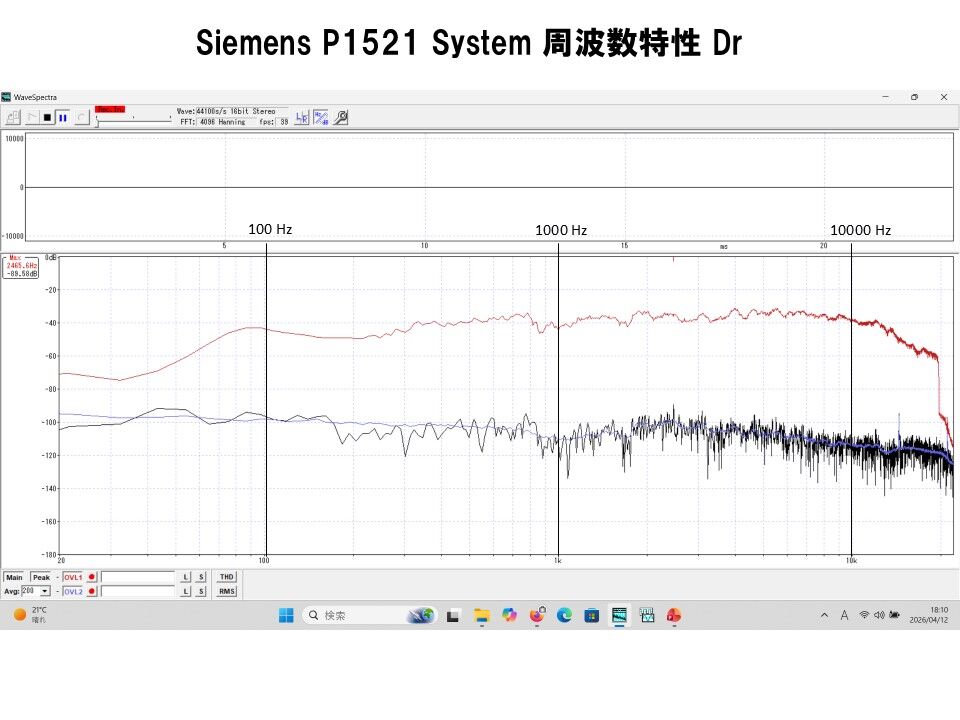This screenshot has width=960, height=720.
Task: Toggle the L/R channel display icon
Action: click(x=302, y=118)
